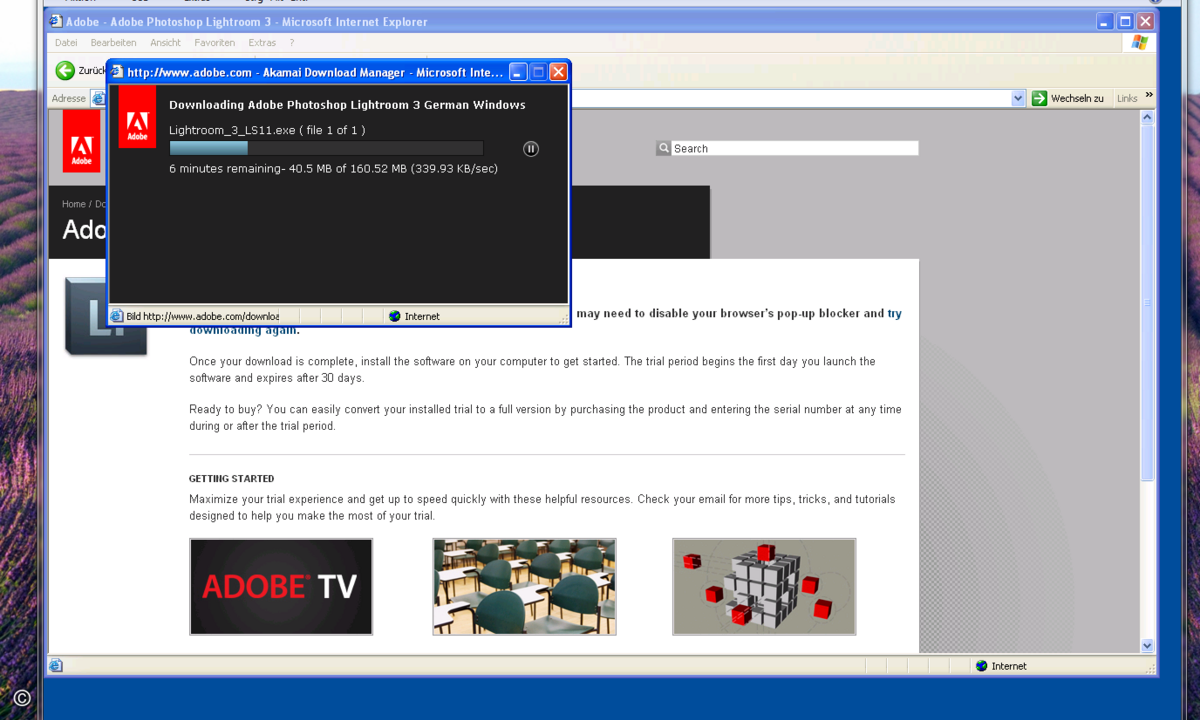This screenshot has width=1200, height=720.
Task: Click the green Zurück back arrow
Action: [65, 70]
